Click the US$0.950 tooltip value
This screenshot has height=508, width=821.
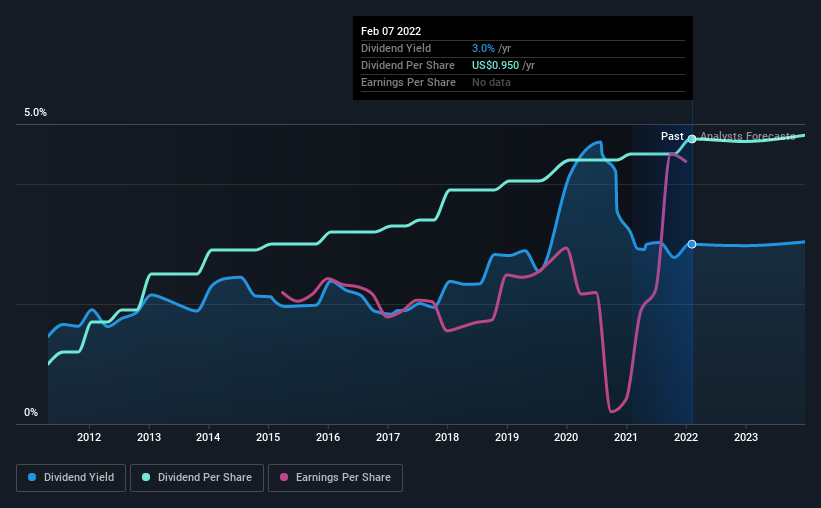(495, 65)
